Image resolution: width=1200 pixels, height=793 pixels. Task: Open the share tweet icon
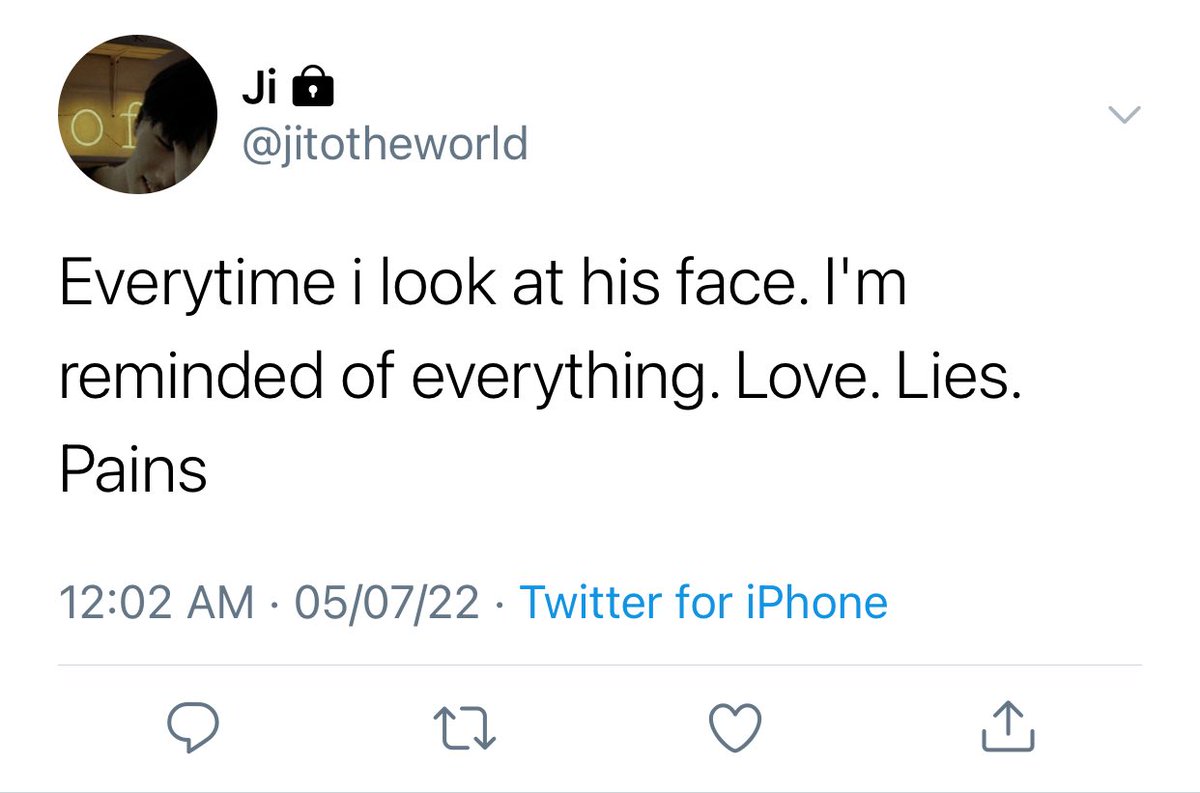[x=1007, y=727]
